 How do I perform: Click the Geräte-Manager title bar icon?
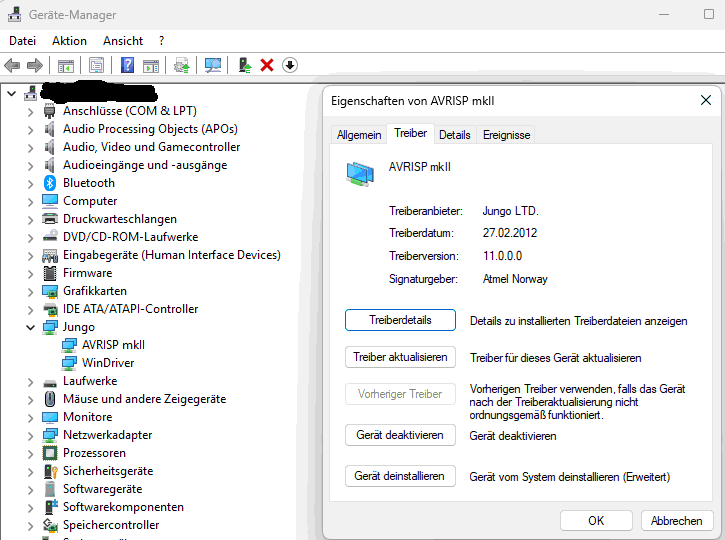pyautogui.click(x=14, y=14)
